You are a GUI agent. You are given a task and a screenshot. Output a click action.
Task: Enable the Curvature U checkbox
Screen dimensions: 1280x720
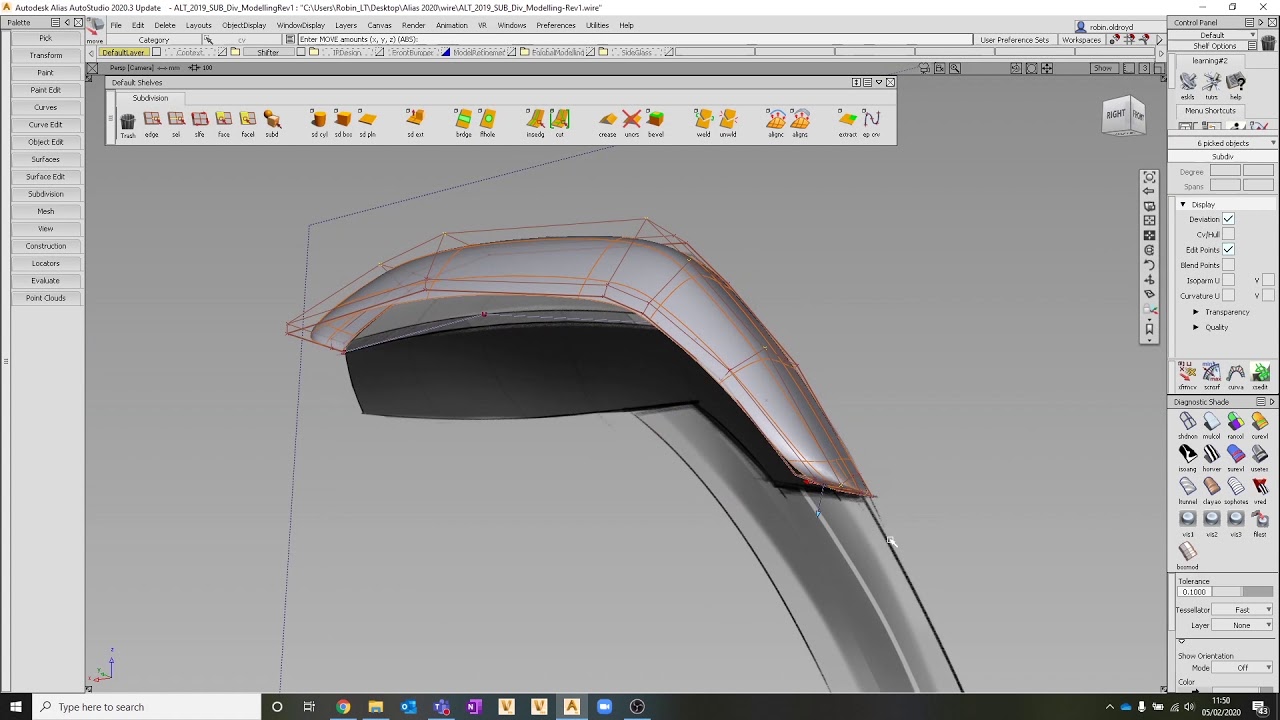[1228, 296]
